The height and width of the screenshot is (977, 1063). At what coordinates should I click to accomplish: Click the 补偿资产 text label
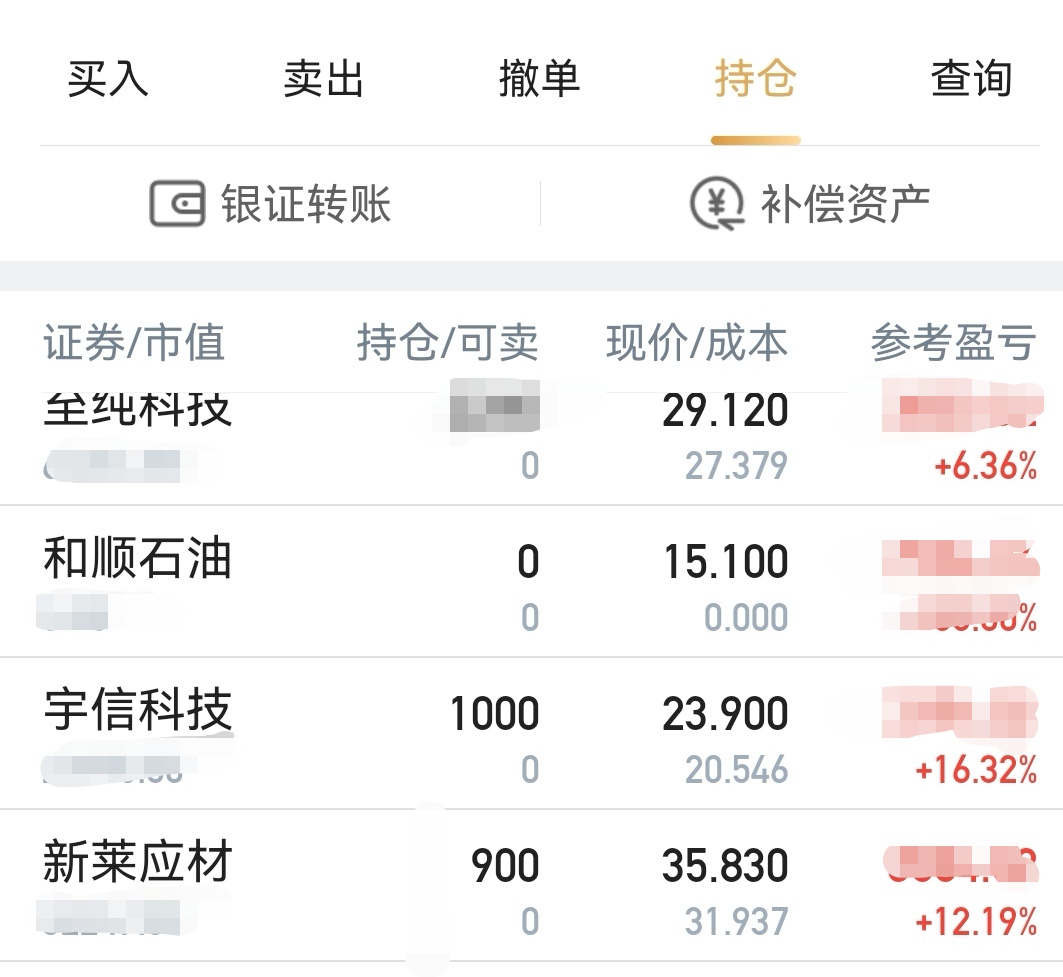click(845, 204)
